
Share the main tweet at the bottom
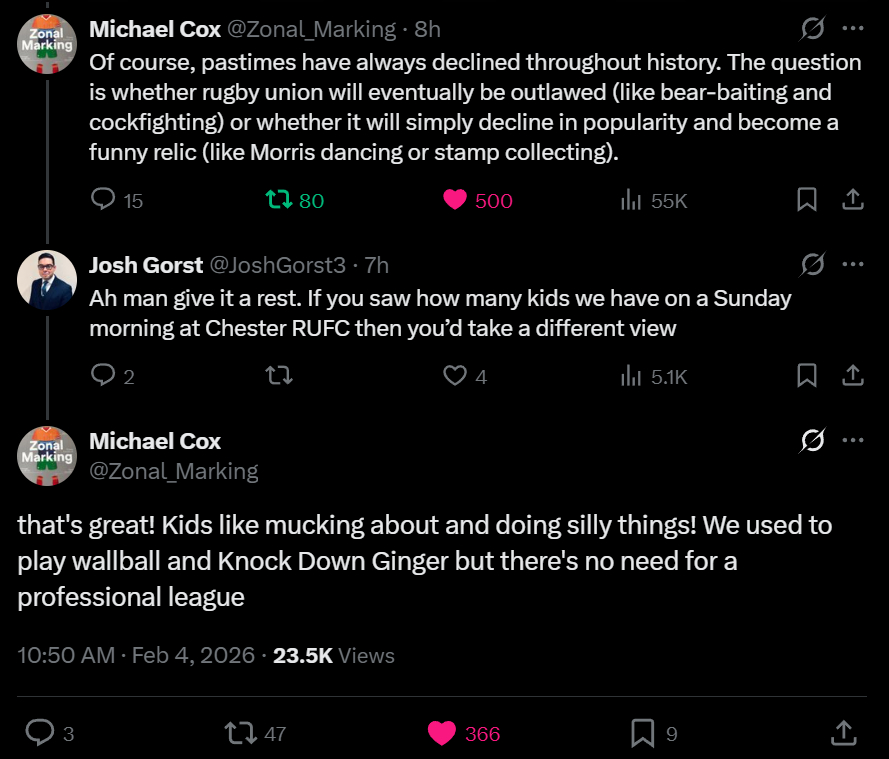[x=843, y=733]
